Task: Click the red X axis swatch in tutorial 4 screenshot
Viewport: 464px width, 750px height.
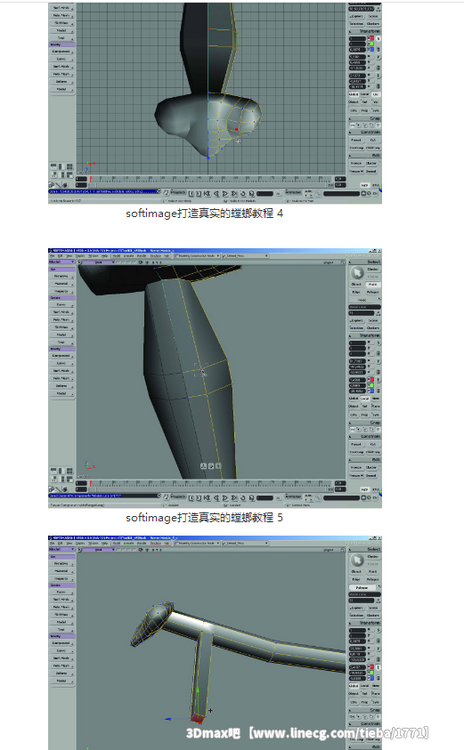Action: [x=372, y=38]
